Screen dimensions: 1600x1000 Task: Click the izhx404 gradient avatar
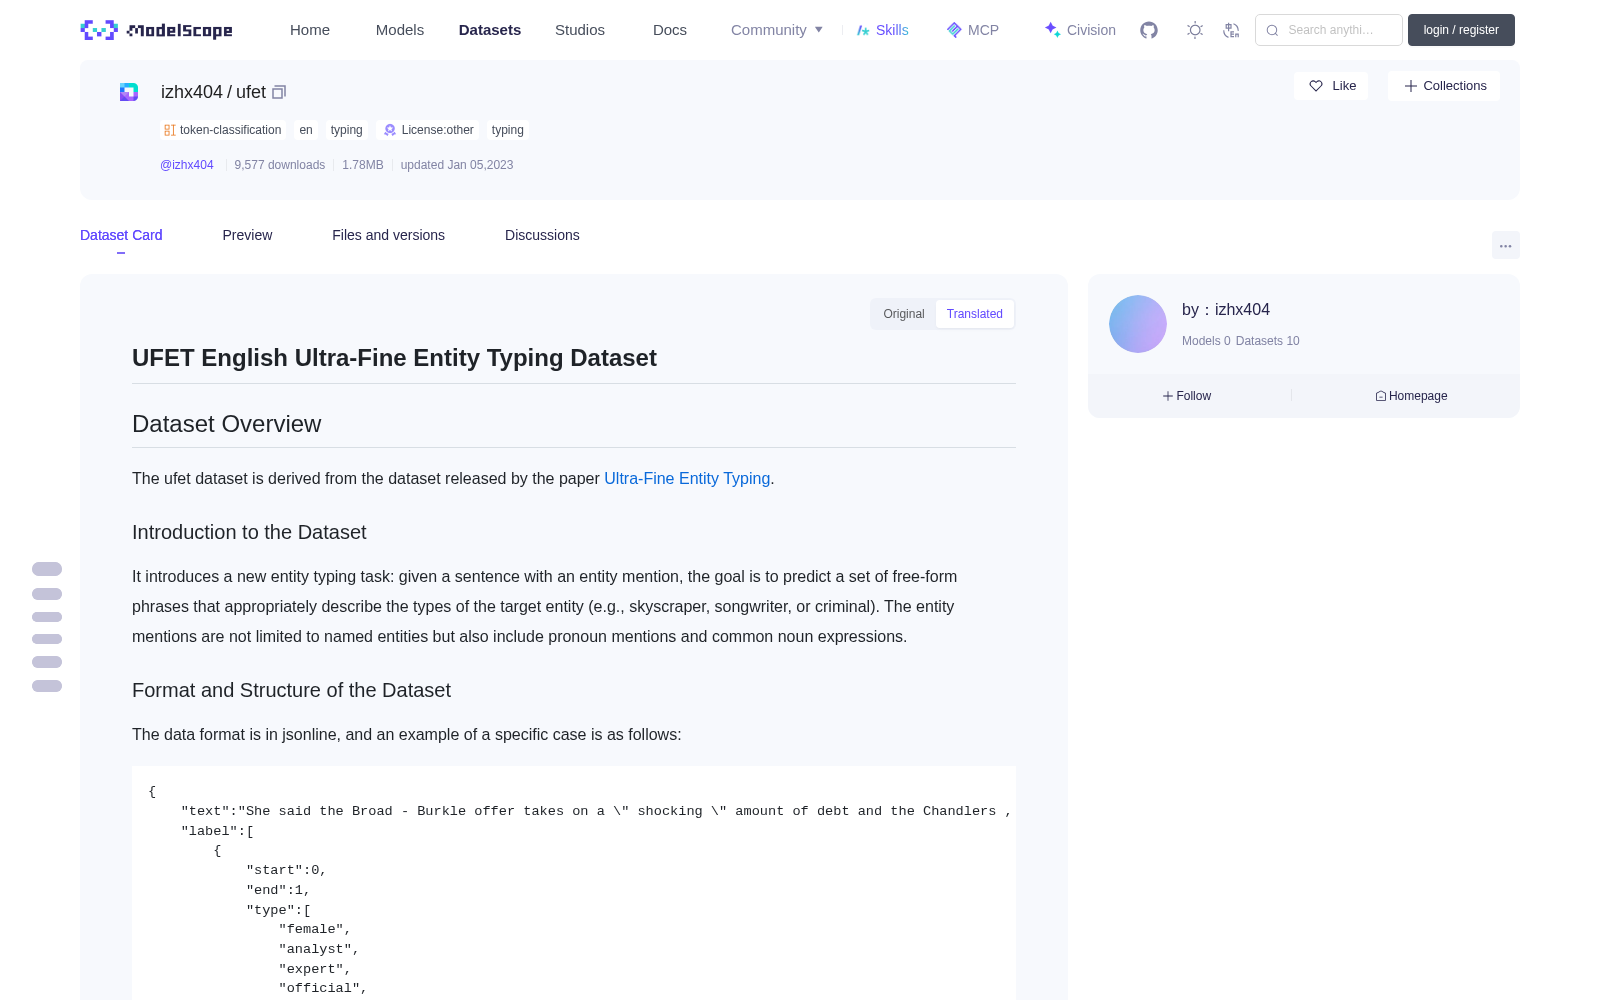pos(1138,324)
